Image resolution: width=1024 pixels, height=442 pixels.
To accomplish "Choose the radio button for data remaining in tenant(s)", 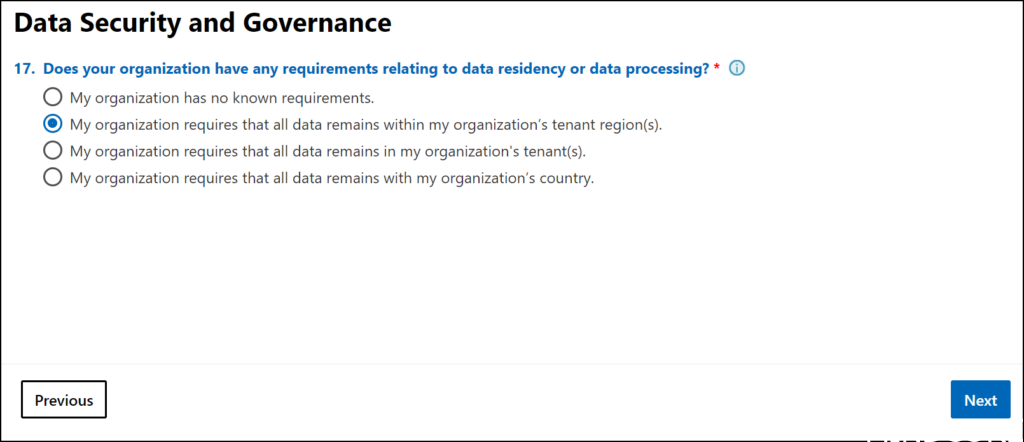I will coord(52,152).
